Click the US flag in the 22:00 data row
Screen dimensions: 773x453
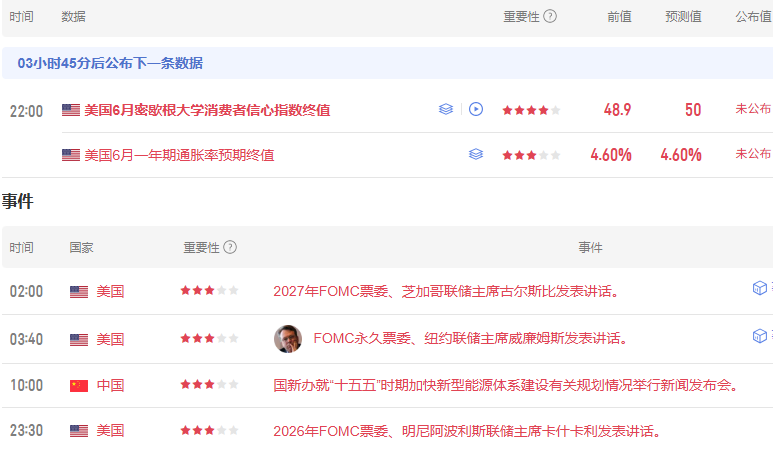pos(71,110)
